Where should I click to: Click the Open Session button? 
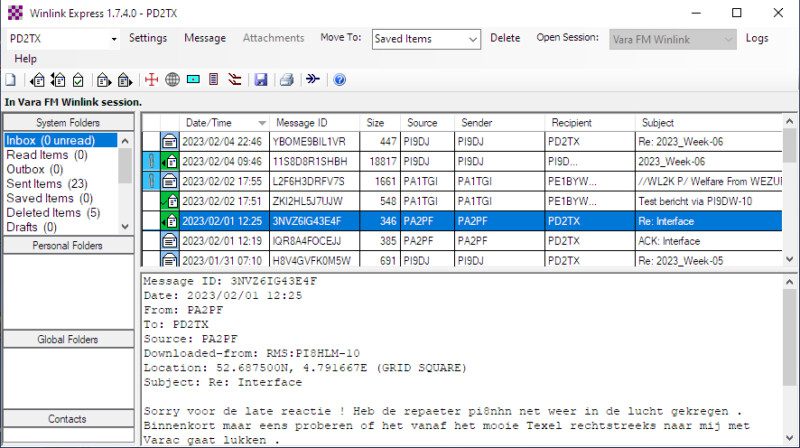point(570,38)
